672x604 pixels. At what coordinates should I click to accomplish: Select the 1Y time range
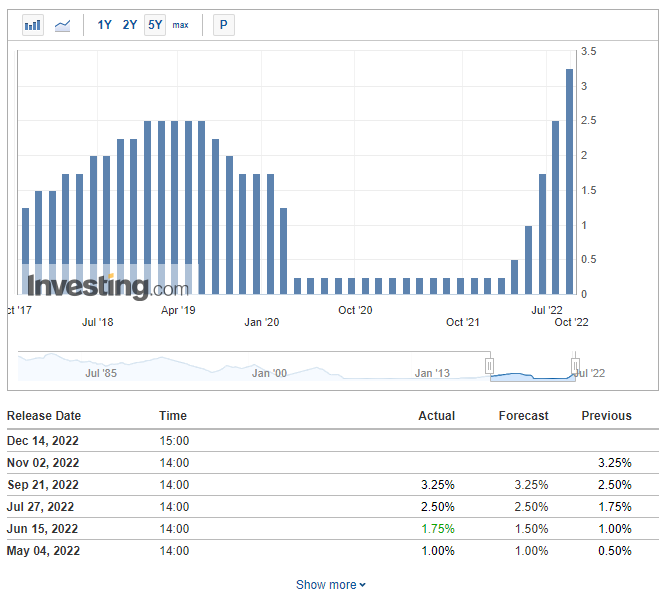point(104,25)
